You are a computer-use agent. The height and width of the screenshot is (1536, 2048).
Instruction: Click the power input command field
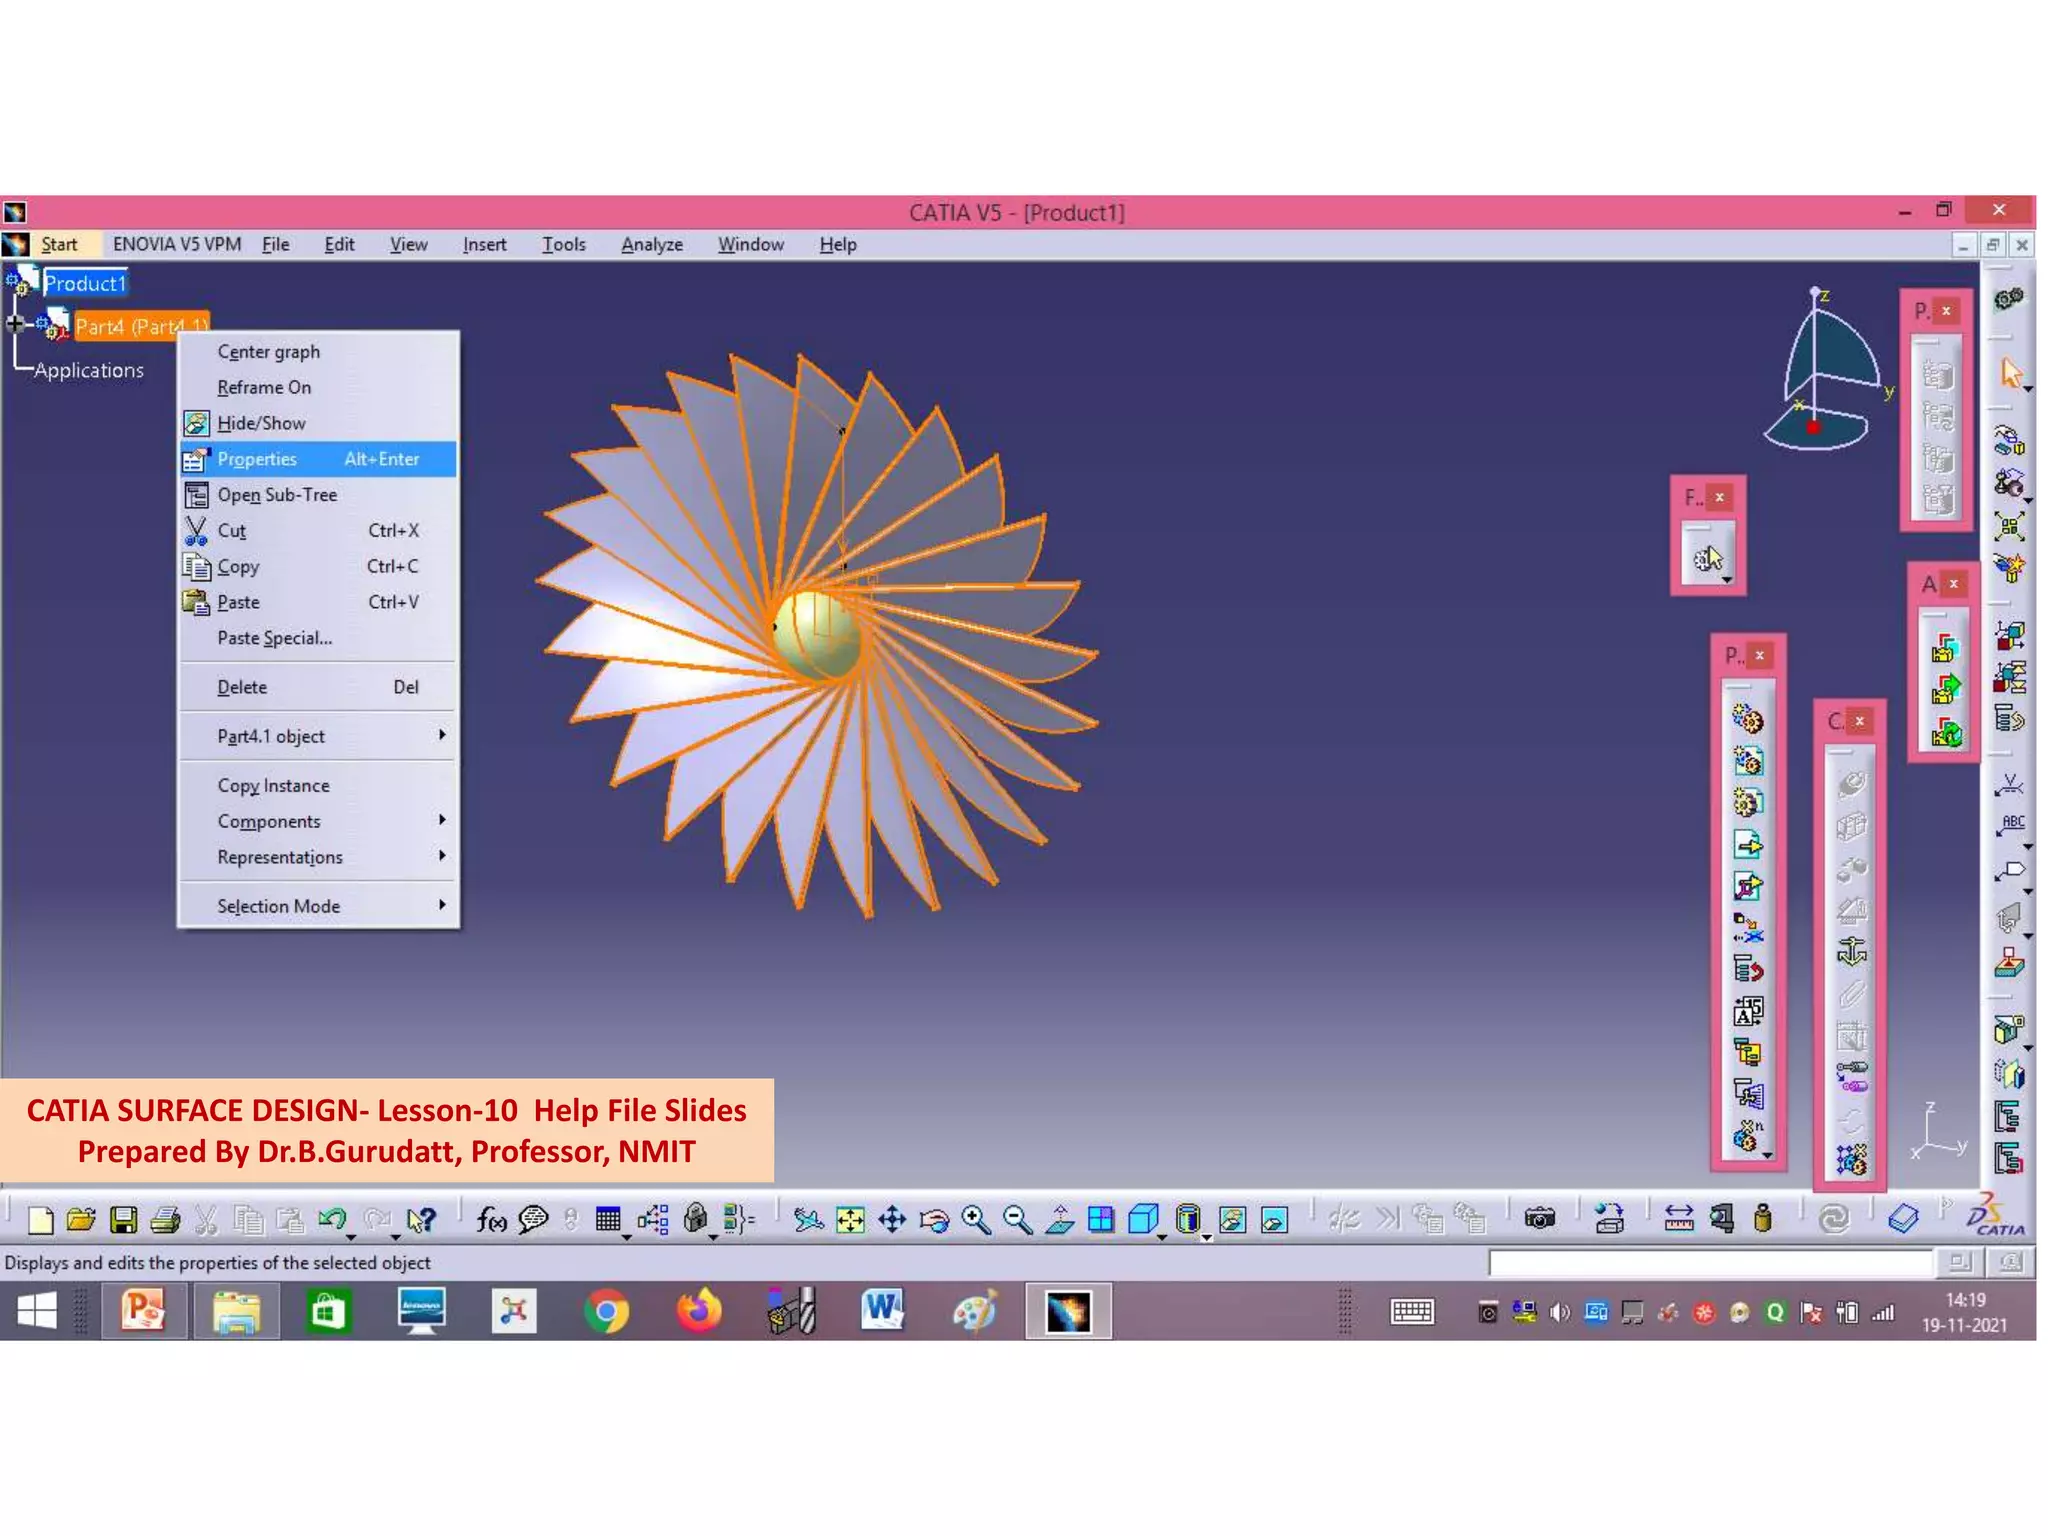point(1709,1263)
